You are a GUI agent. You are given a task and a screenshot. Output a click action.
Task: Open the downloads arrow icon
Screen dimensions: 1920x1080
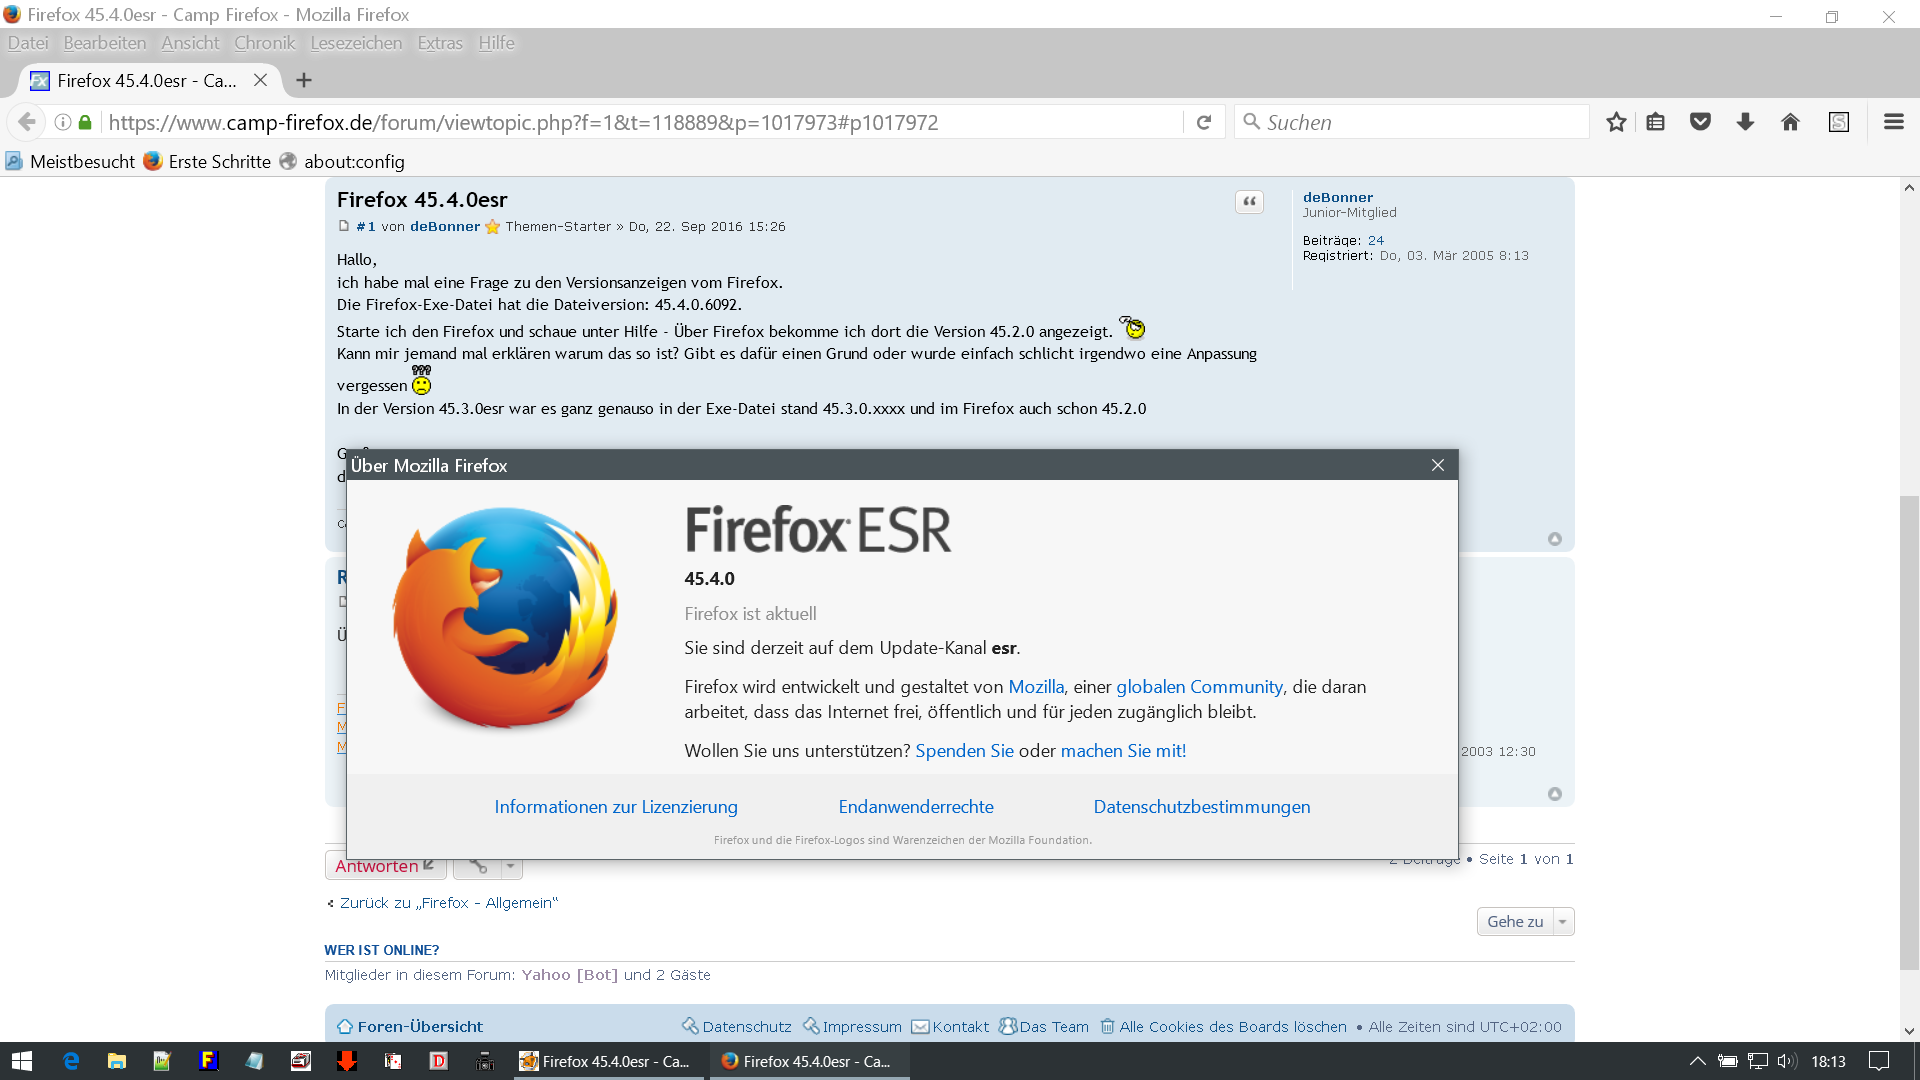[1745, 122]
